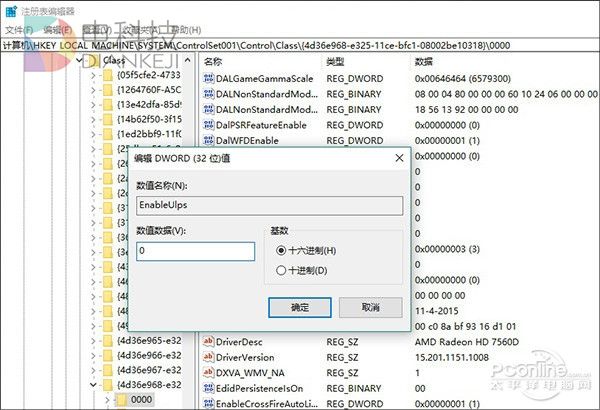This screenshot has height=410, width=600.
Task: Open the 帮助(H) menu
Action: click(186, 30)
